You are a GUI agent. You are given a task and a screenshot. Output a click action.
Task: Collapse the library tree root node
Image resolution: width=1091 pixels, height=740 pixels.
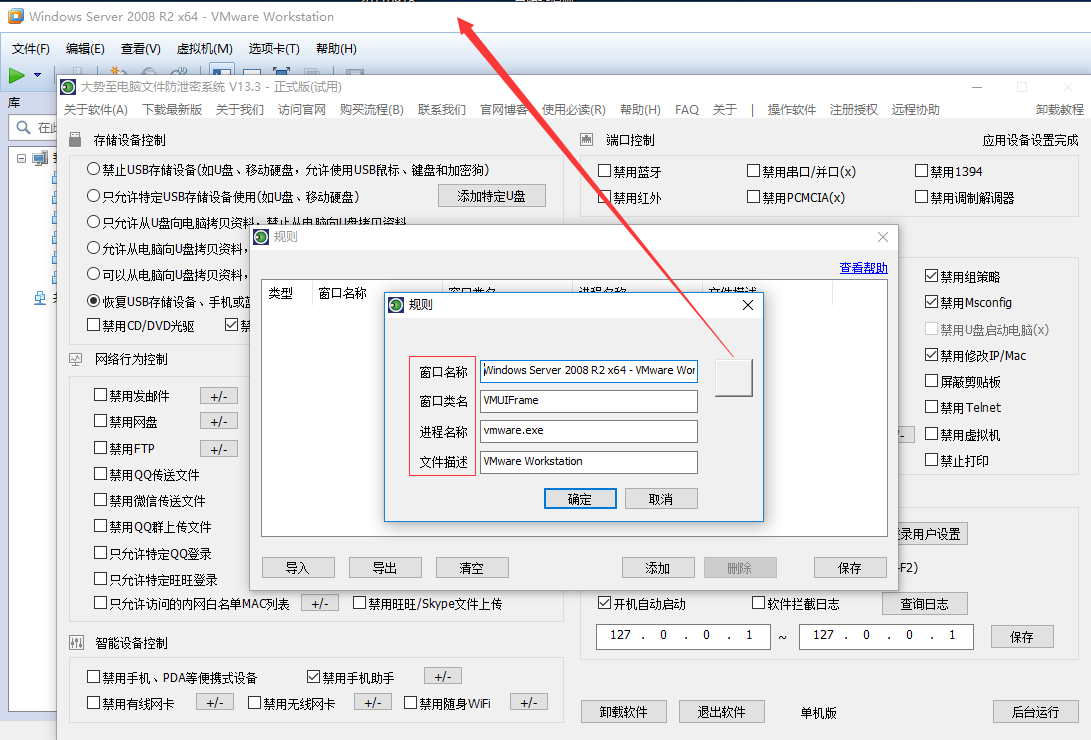[x=21, y=158]
